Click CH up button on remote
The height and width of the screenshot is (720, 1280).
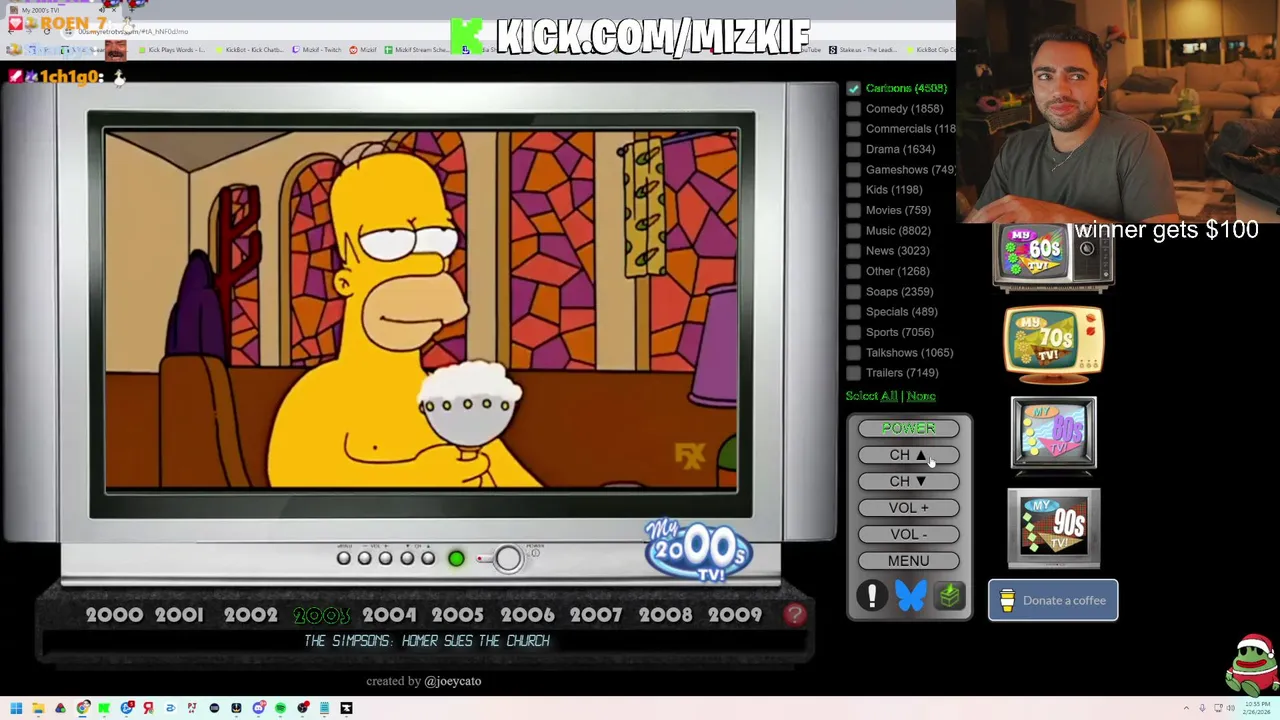[x=908, y=455]
